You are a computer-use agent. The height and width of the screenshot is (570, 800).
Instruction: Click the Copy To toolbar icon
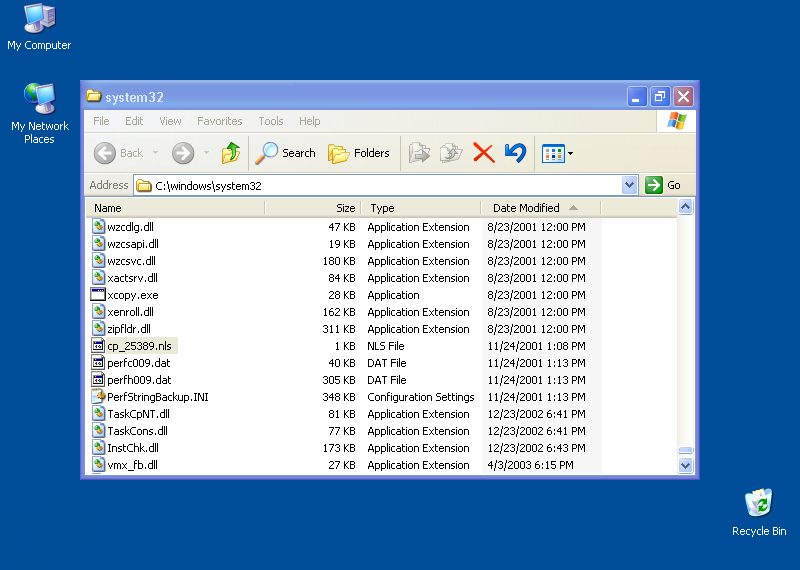(x=451, y=153)
